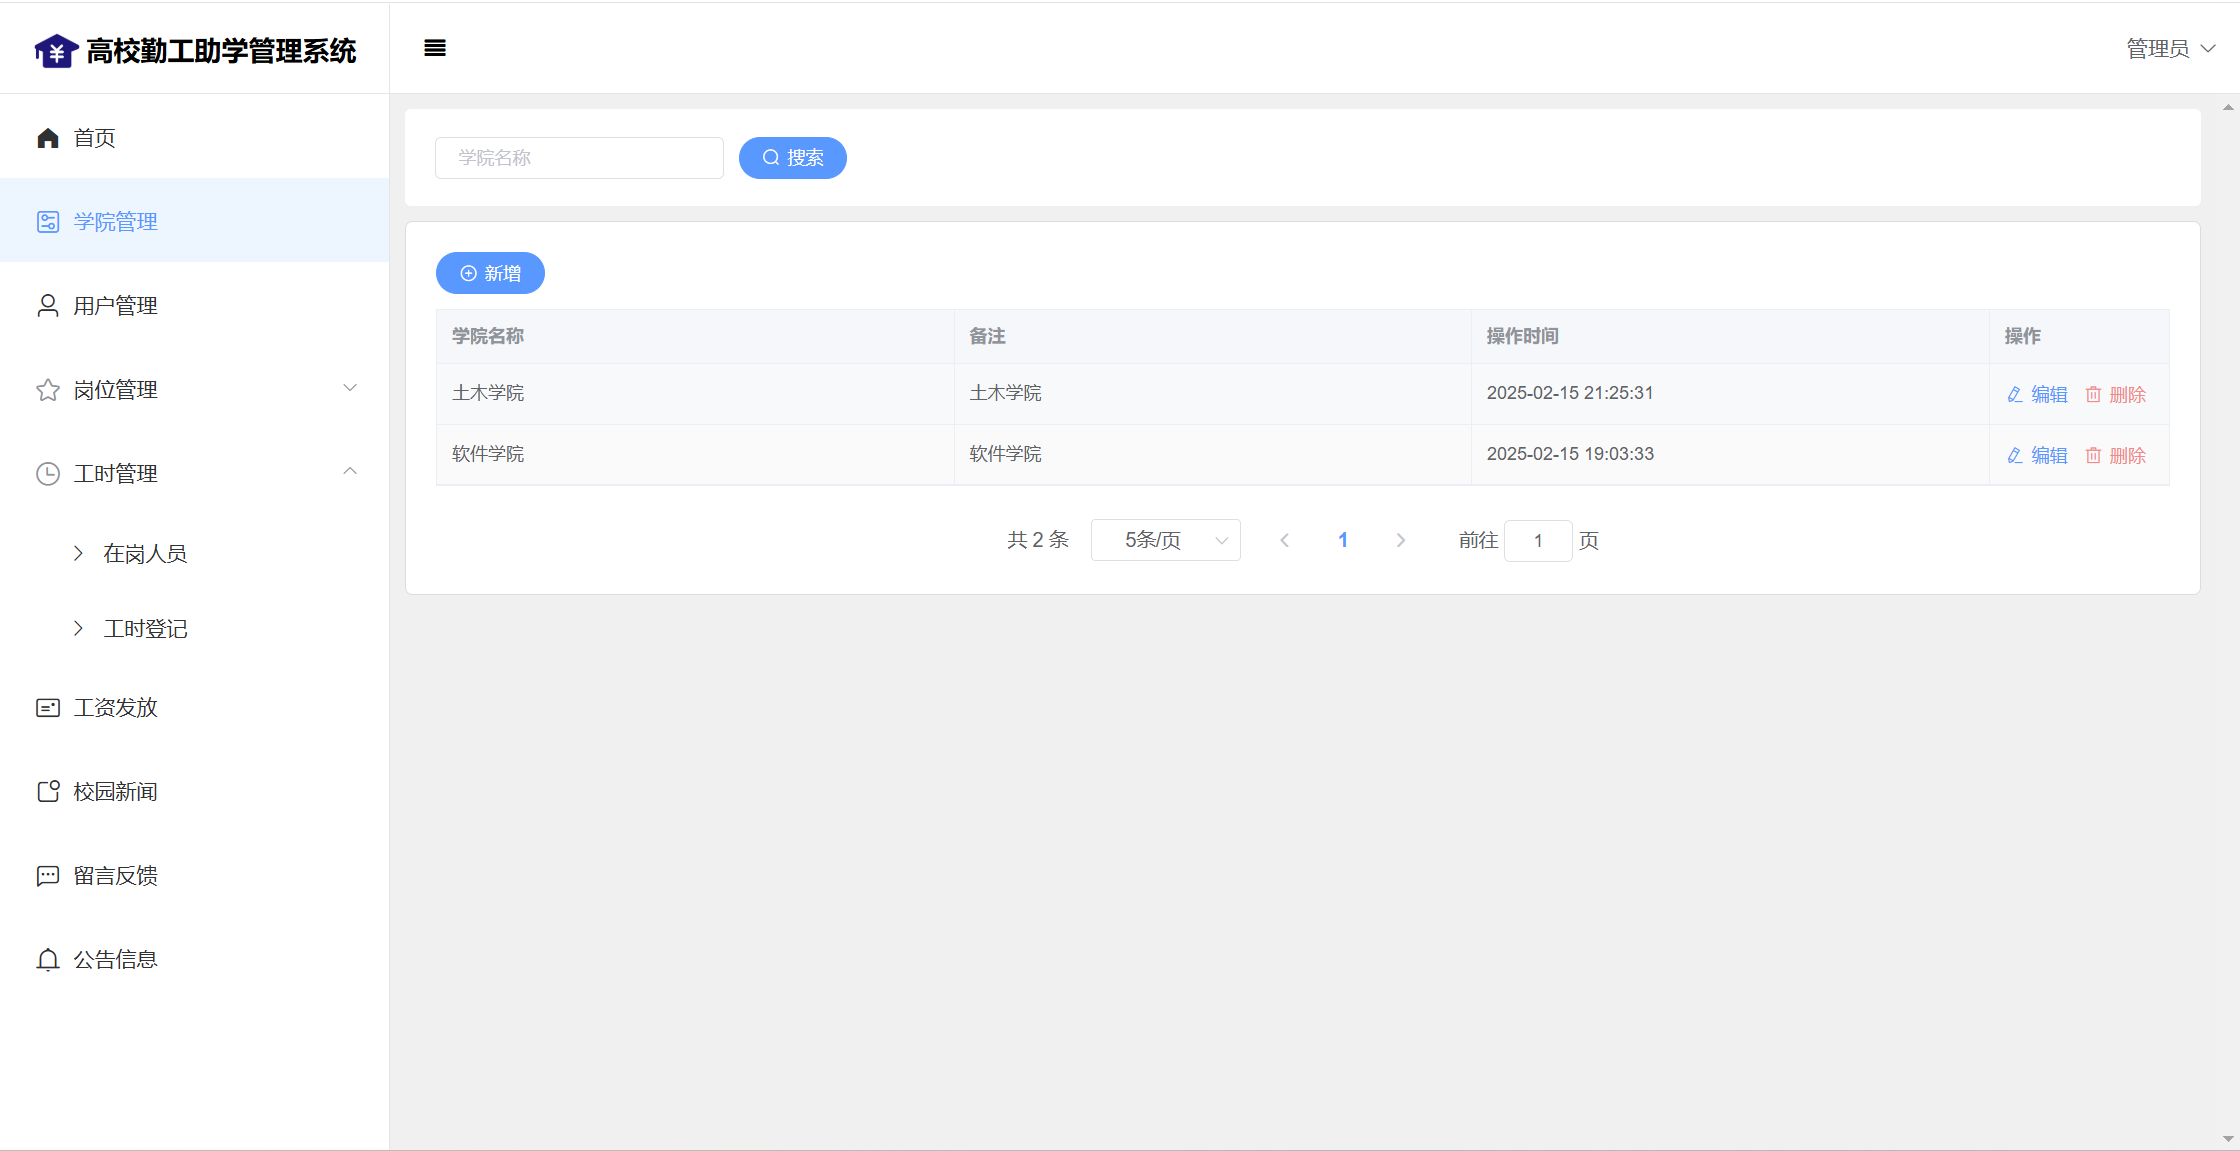Click the hamburger menu collapse icon
The height and width of the screenshot is (1151, 2240).
click(435, 48)
